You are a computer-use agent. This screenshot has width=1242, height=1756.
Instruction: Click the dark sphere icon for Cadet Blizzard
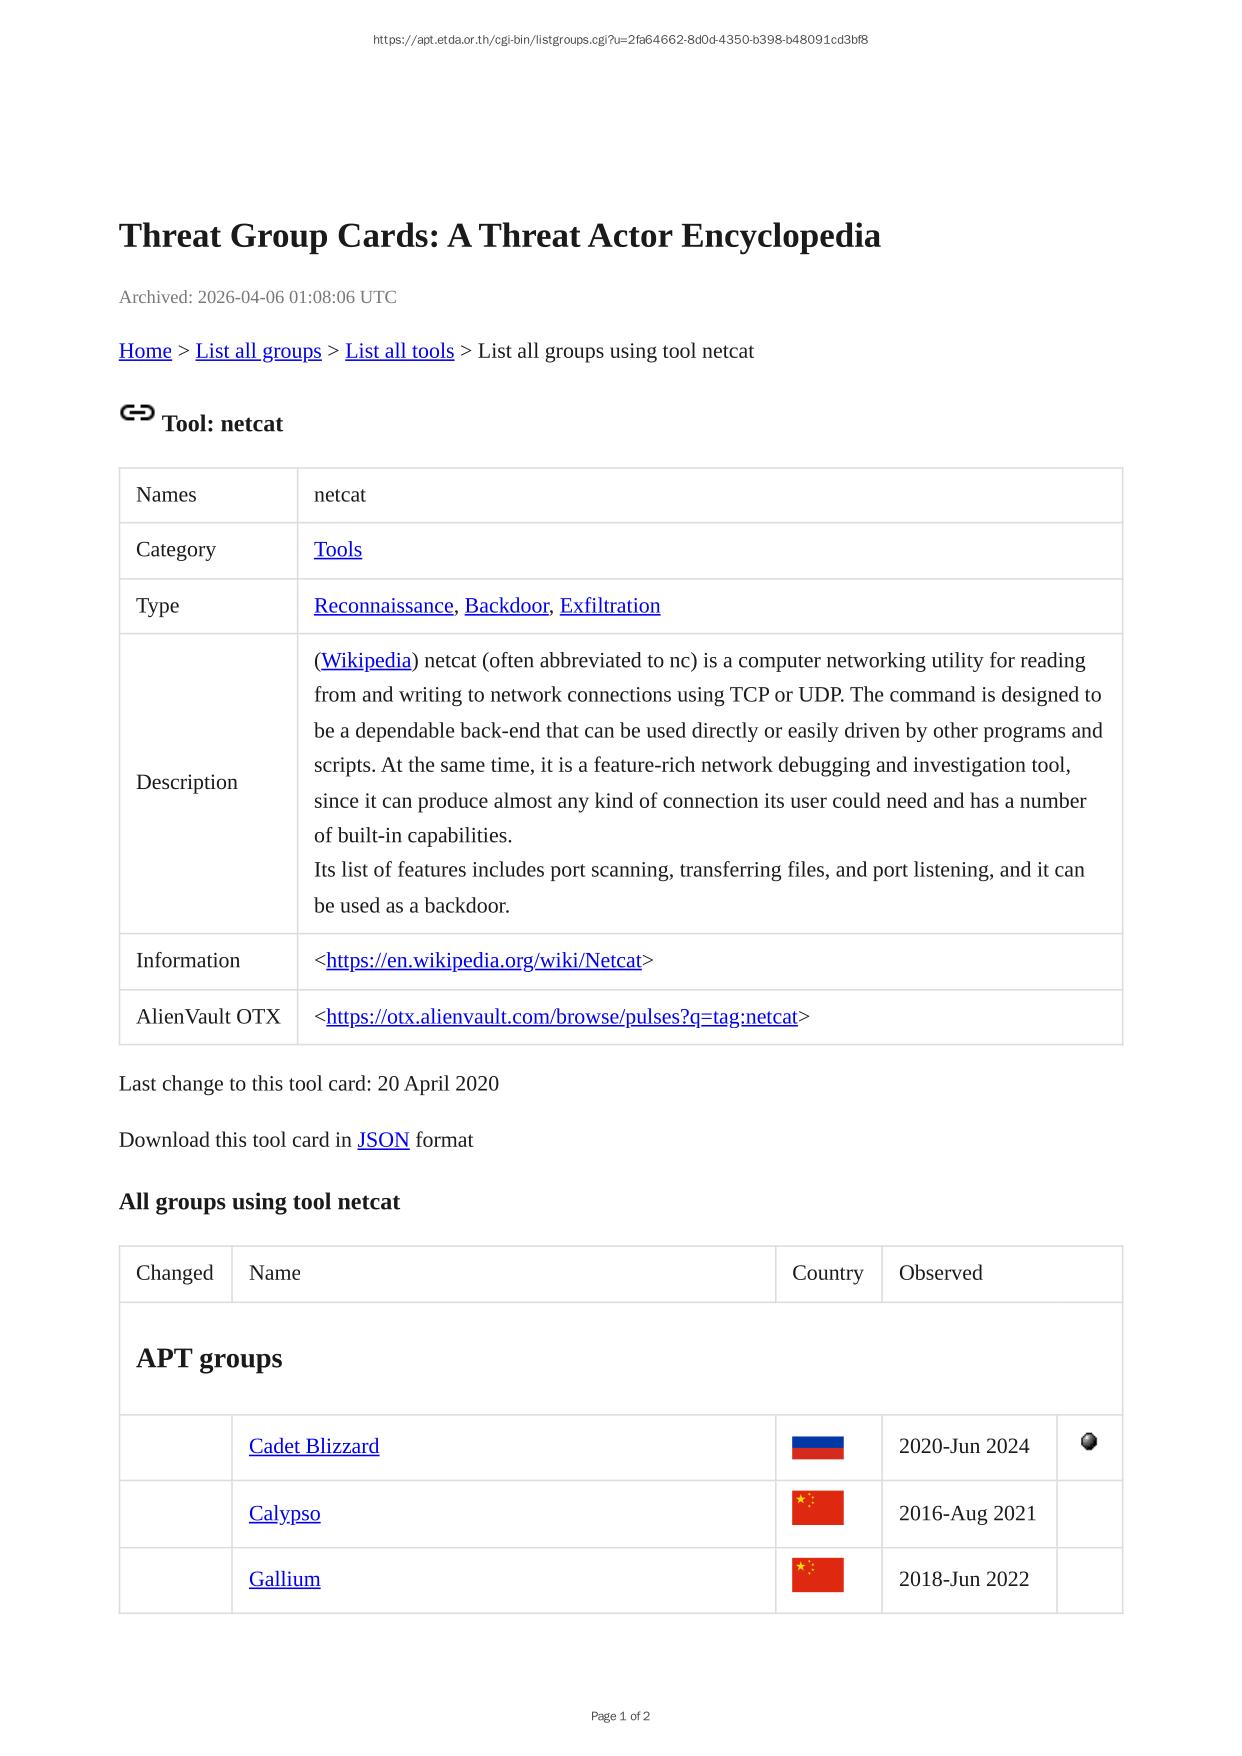click(x=1089, y=1441)
